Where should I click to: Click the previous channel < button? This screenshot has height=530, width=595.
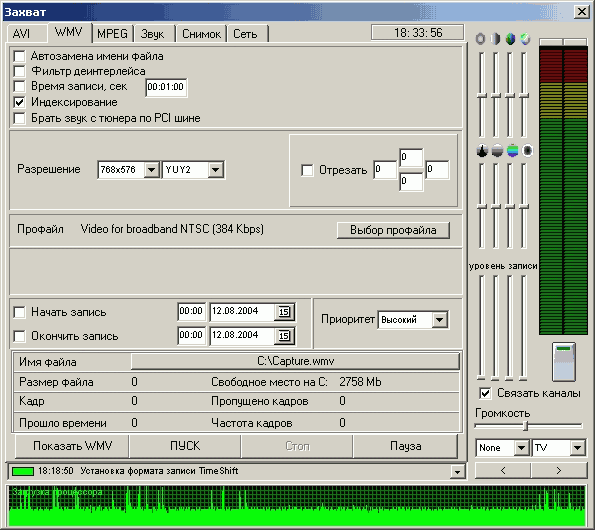click(x=503, y=470)
